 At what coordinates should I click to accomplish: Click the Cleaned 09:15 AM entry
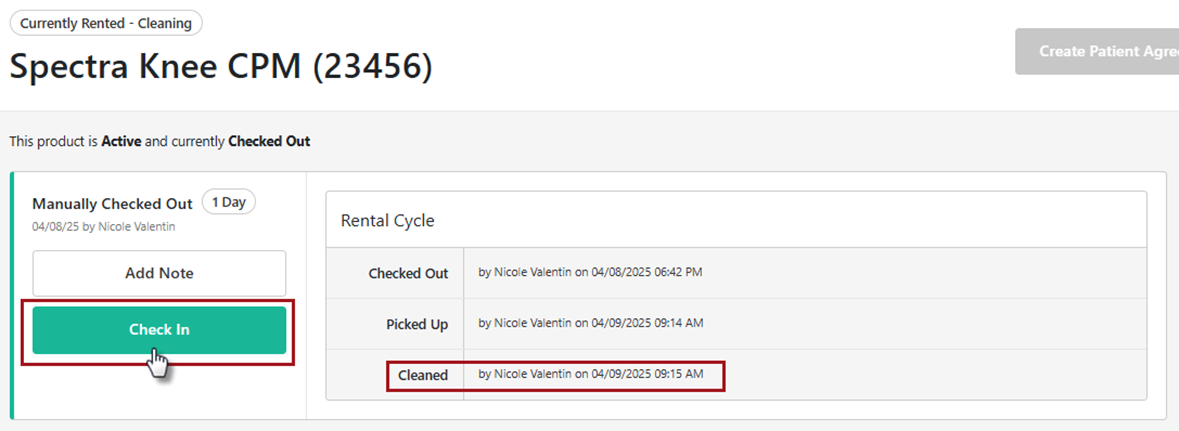tap(590, 374)
